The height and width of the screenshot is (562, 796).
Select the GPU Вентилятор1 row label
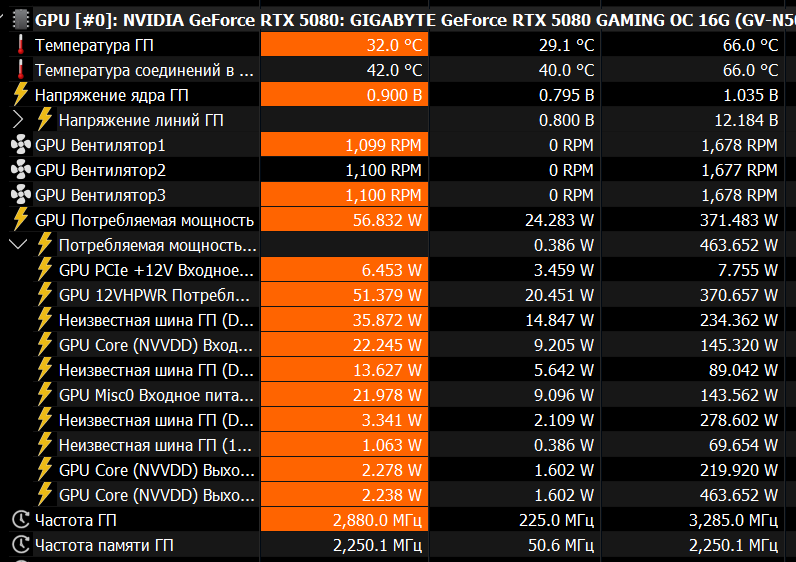point(100,145)
